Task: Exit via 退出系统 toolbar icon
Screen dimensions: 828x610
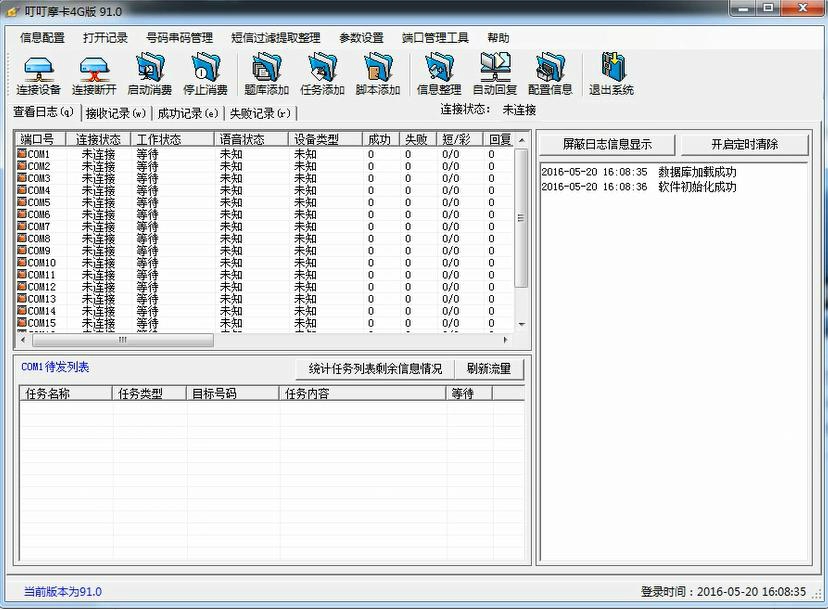Action: pyautogui.click(x=611, y=75)
